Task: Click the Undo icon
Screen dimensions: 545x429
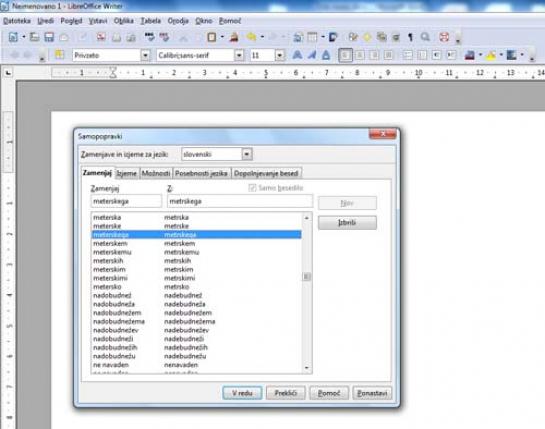Action: coord(251,37)
